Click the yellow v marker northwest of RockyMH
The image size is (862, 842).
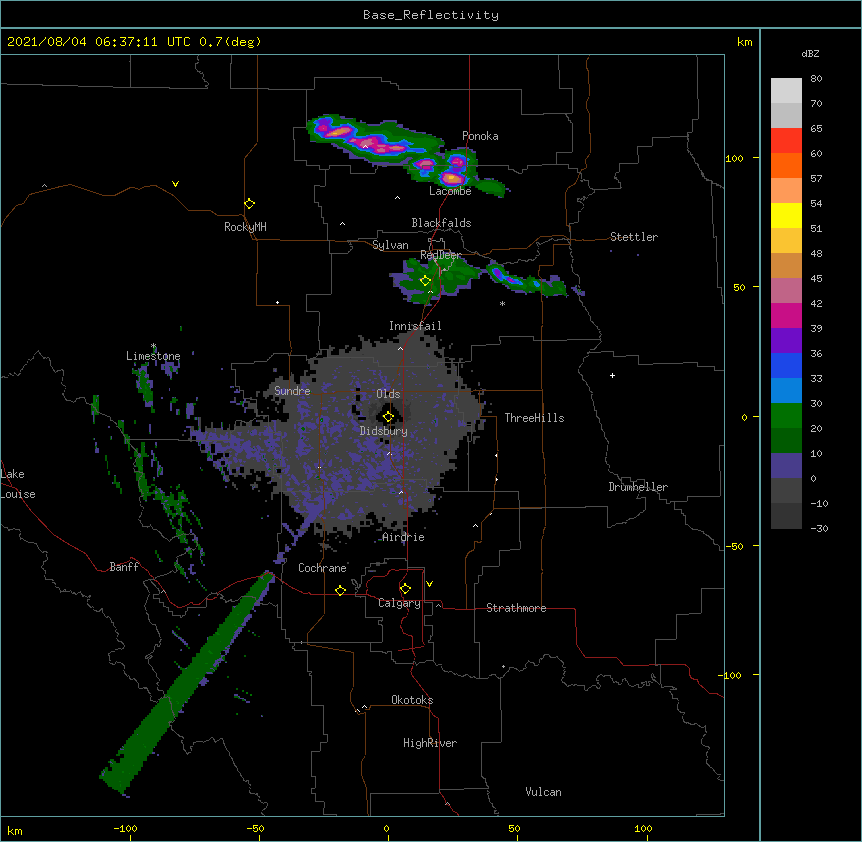(175, 184)
